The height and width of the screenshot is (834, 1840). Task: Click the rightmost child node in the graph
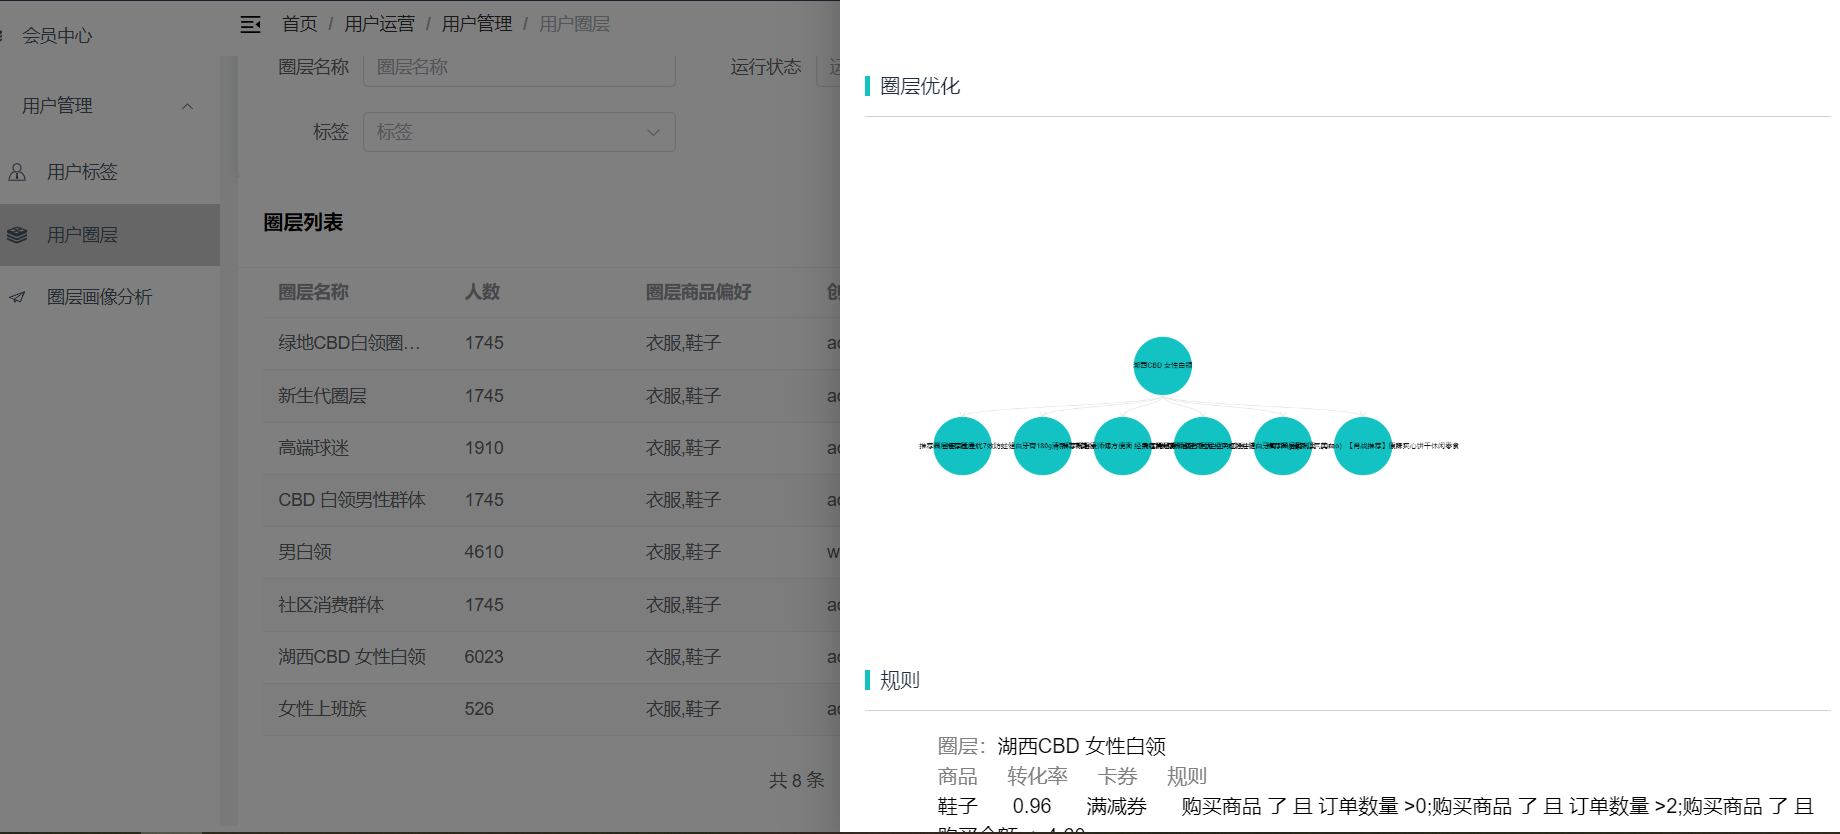(x=1362, y=446)
